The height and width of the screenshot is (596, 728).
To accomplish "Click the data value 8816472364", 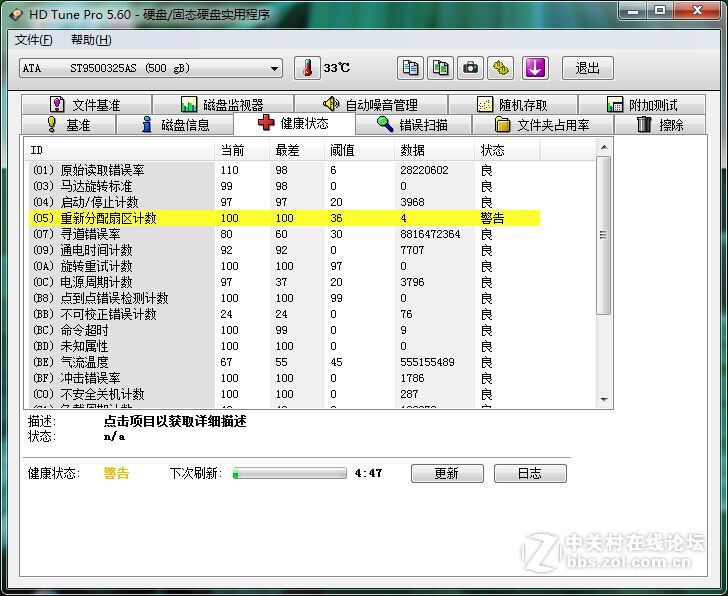I will point(430,234).
